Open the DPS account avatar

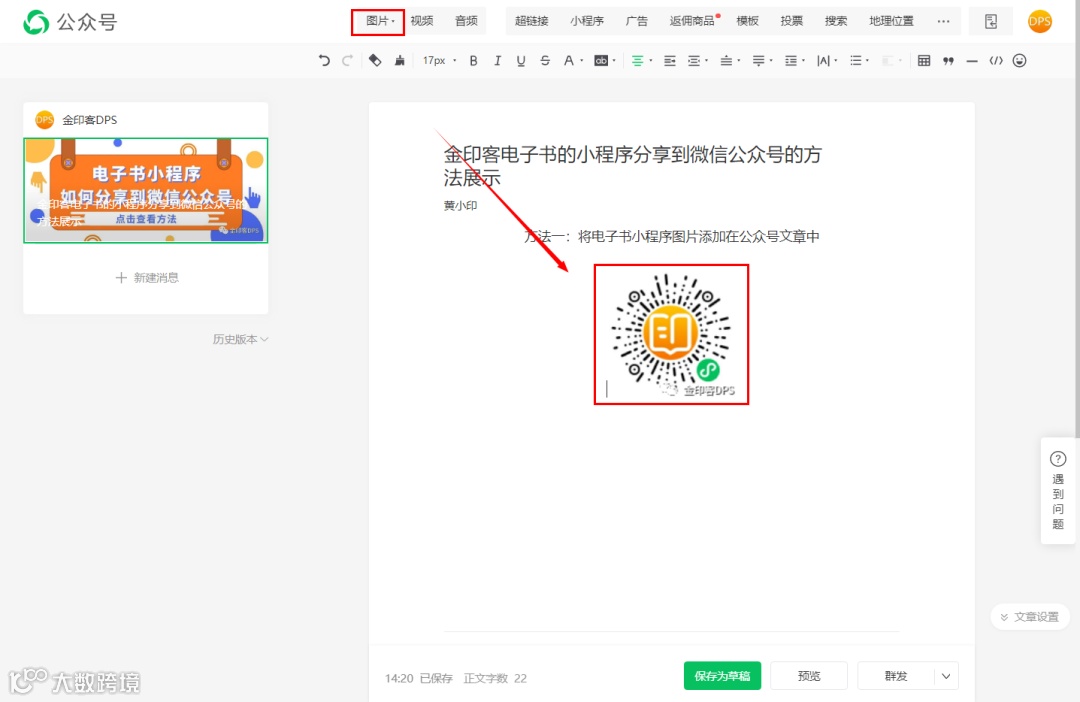(x=1039, y=21)
